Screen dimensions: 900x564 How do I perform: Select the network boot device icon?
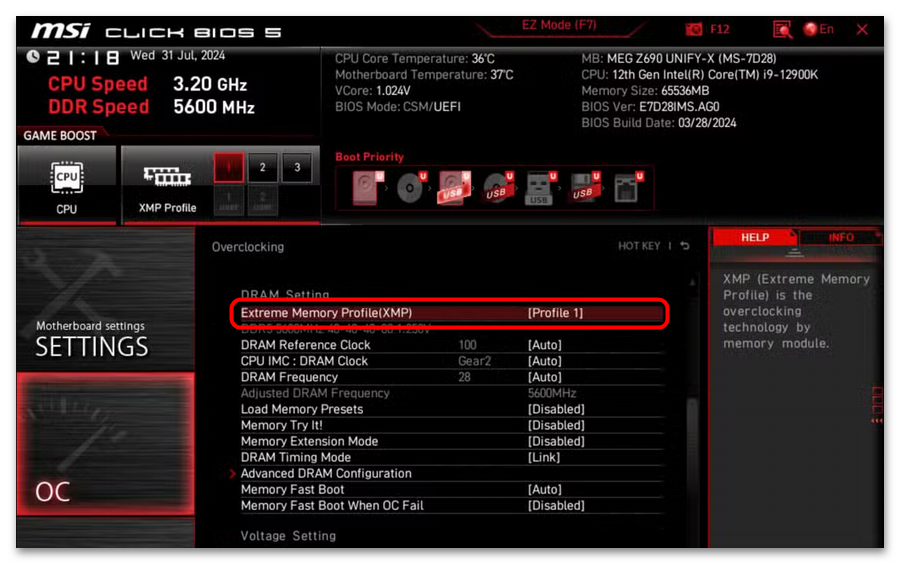coord(627,188)
